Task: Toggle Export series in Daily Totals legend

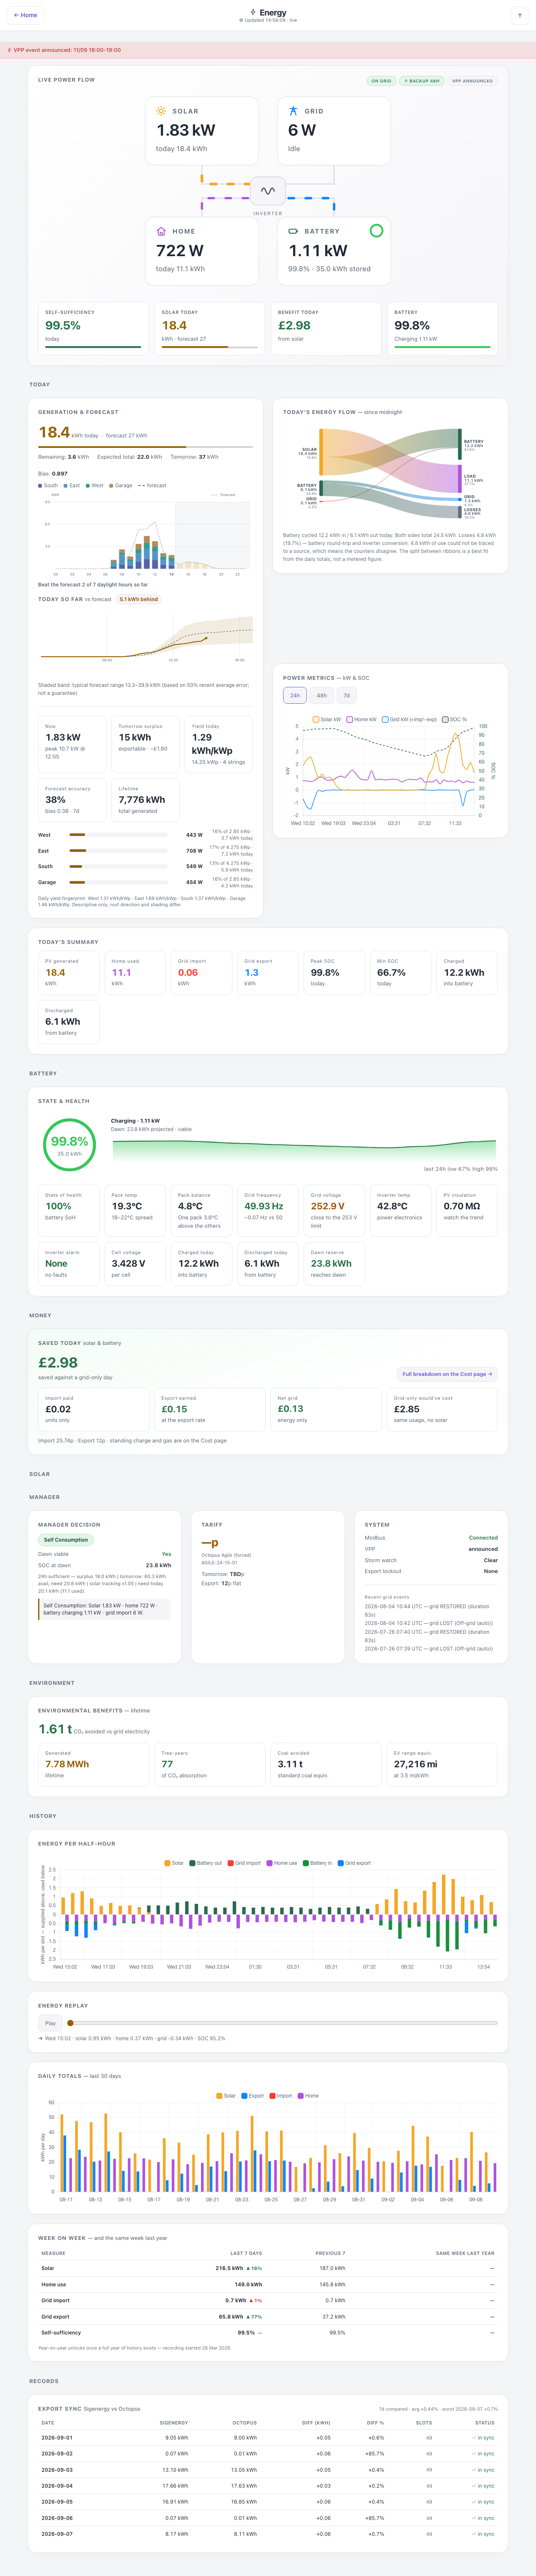Action: pyautogui.click(x=253, y=2095)
